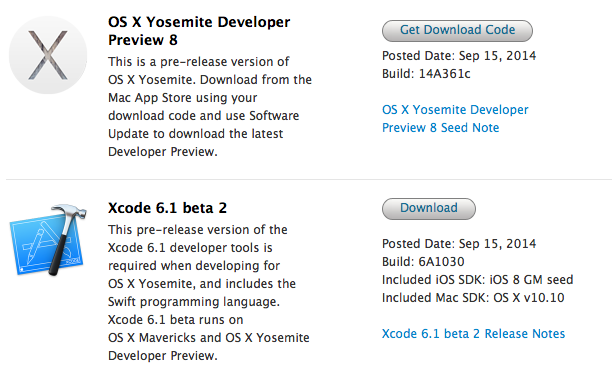Image resolution: width=612 pixels, height=374 pixels.
Task: Open the Yosemite Developer Preview 8 Seed Note link
Action: pos(455,119)
